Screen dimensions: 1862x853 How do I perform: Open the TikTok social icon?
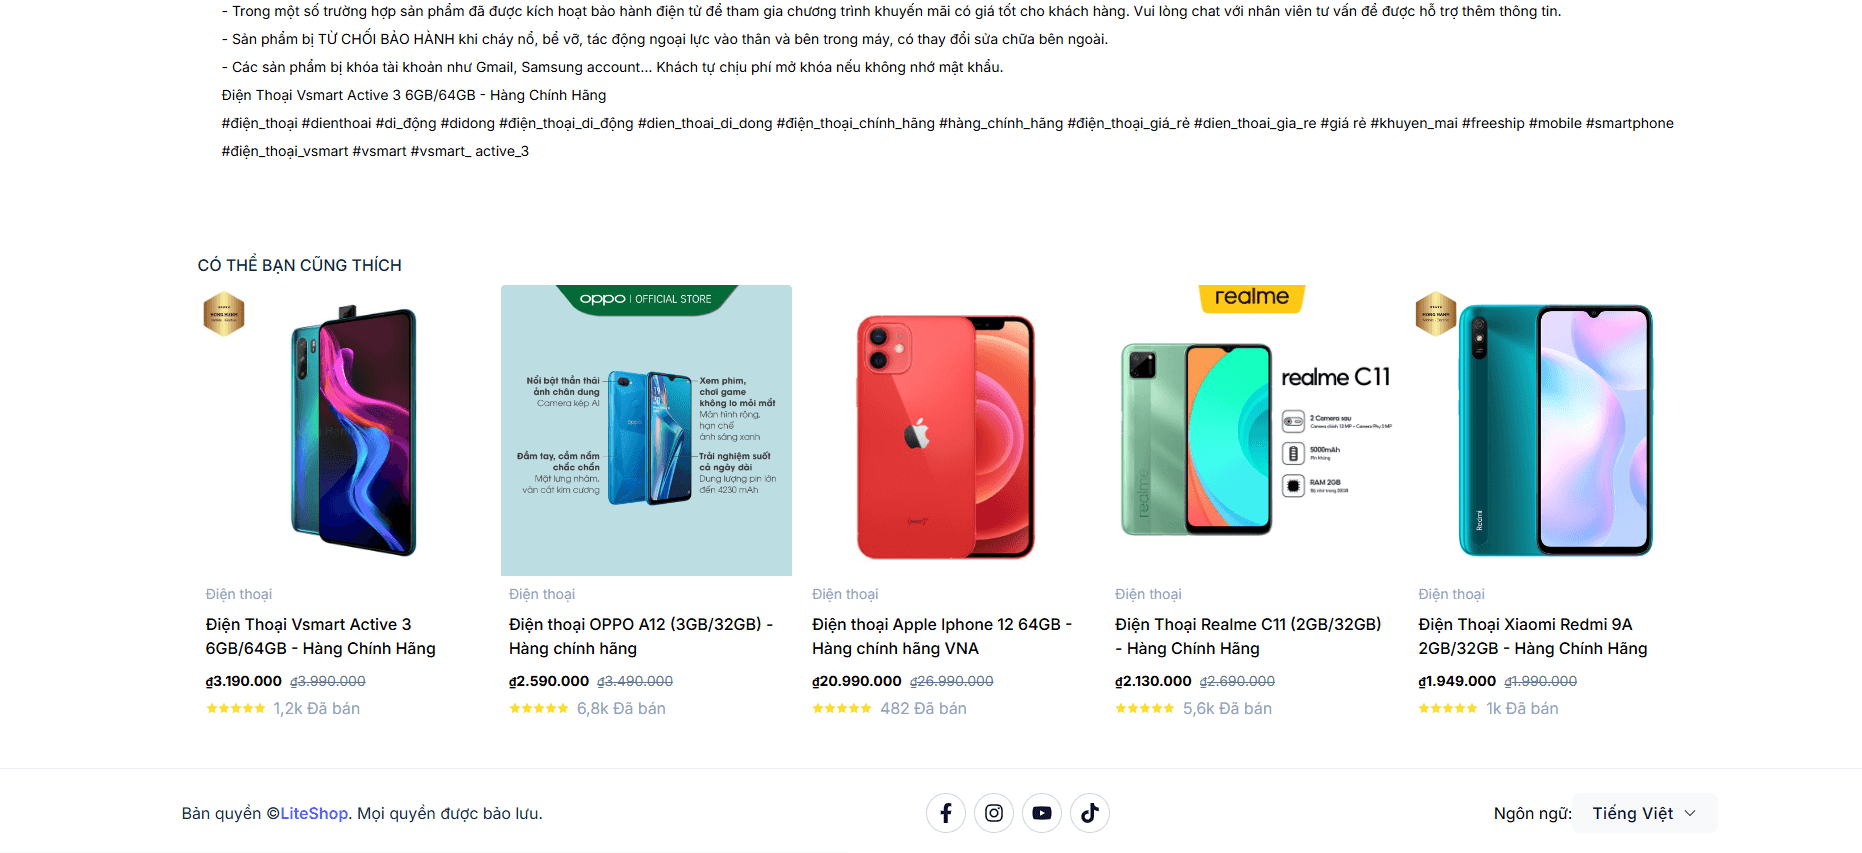tap(1089, 813)
